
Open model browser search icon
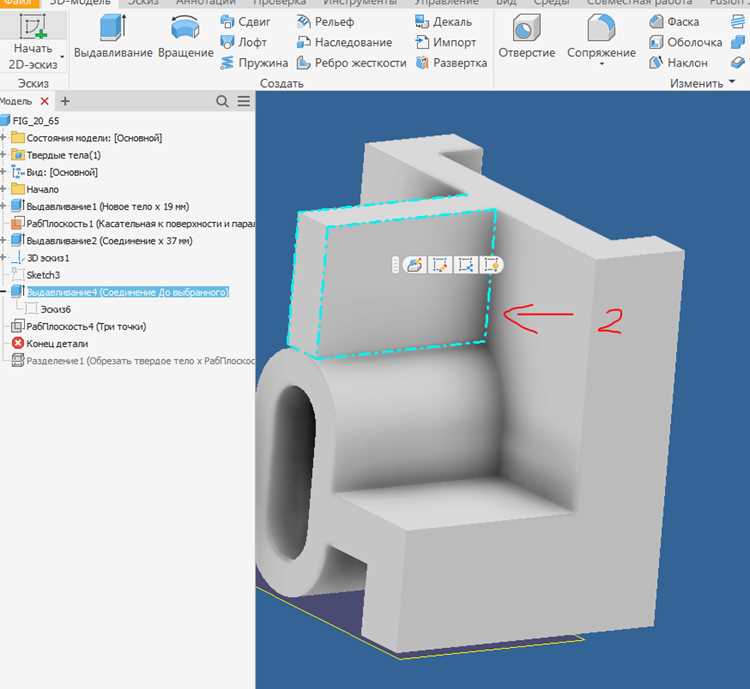click(222, 101)
